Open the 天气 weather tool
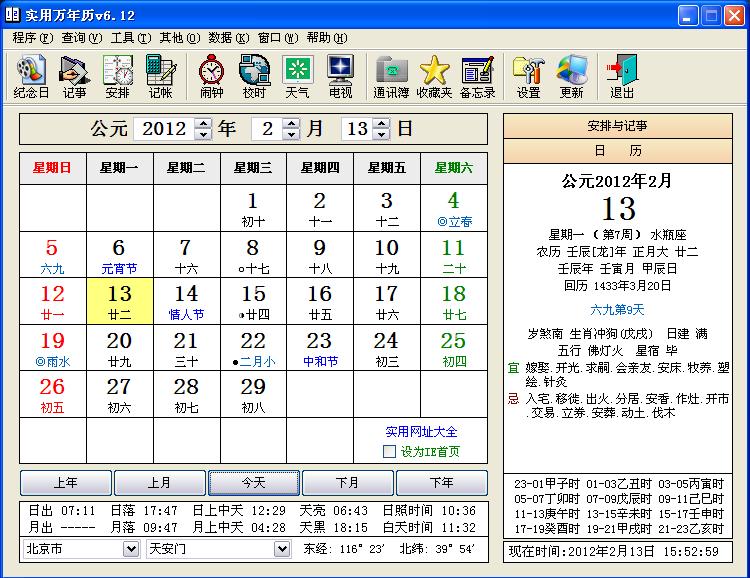Image resolution: width=750 pixels, height=578 pixels. [x=297, y=77]
